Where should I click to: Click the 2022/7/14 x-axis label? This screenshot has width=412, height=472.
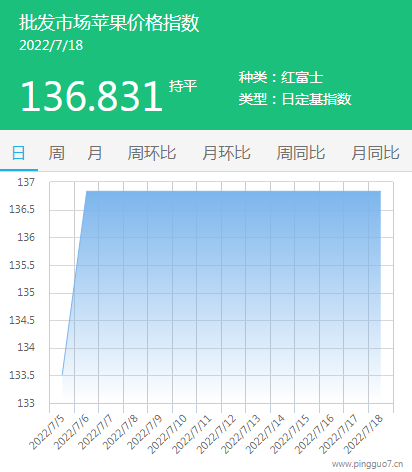[x=265, y=435]
